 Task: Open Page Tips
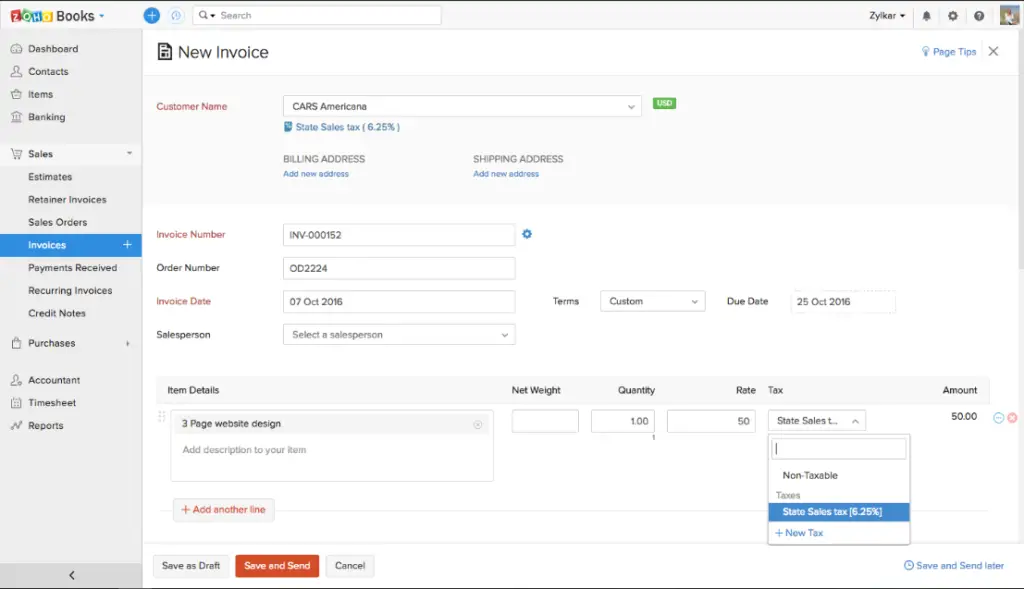949,52
